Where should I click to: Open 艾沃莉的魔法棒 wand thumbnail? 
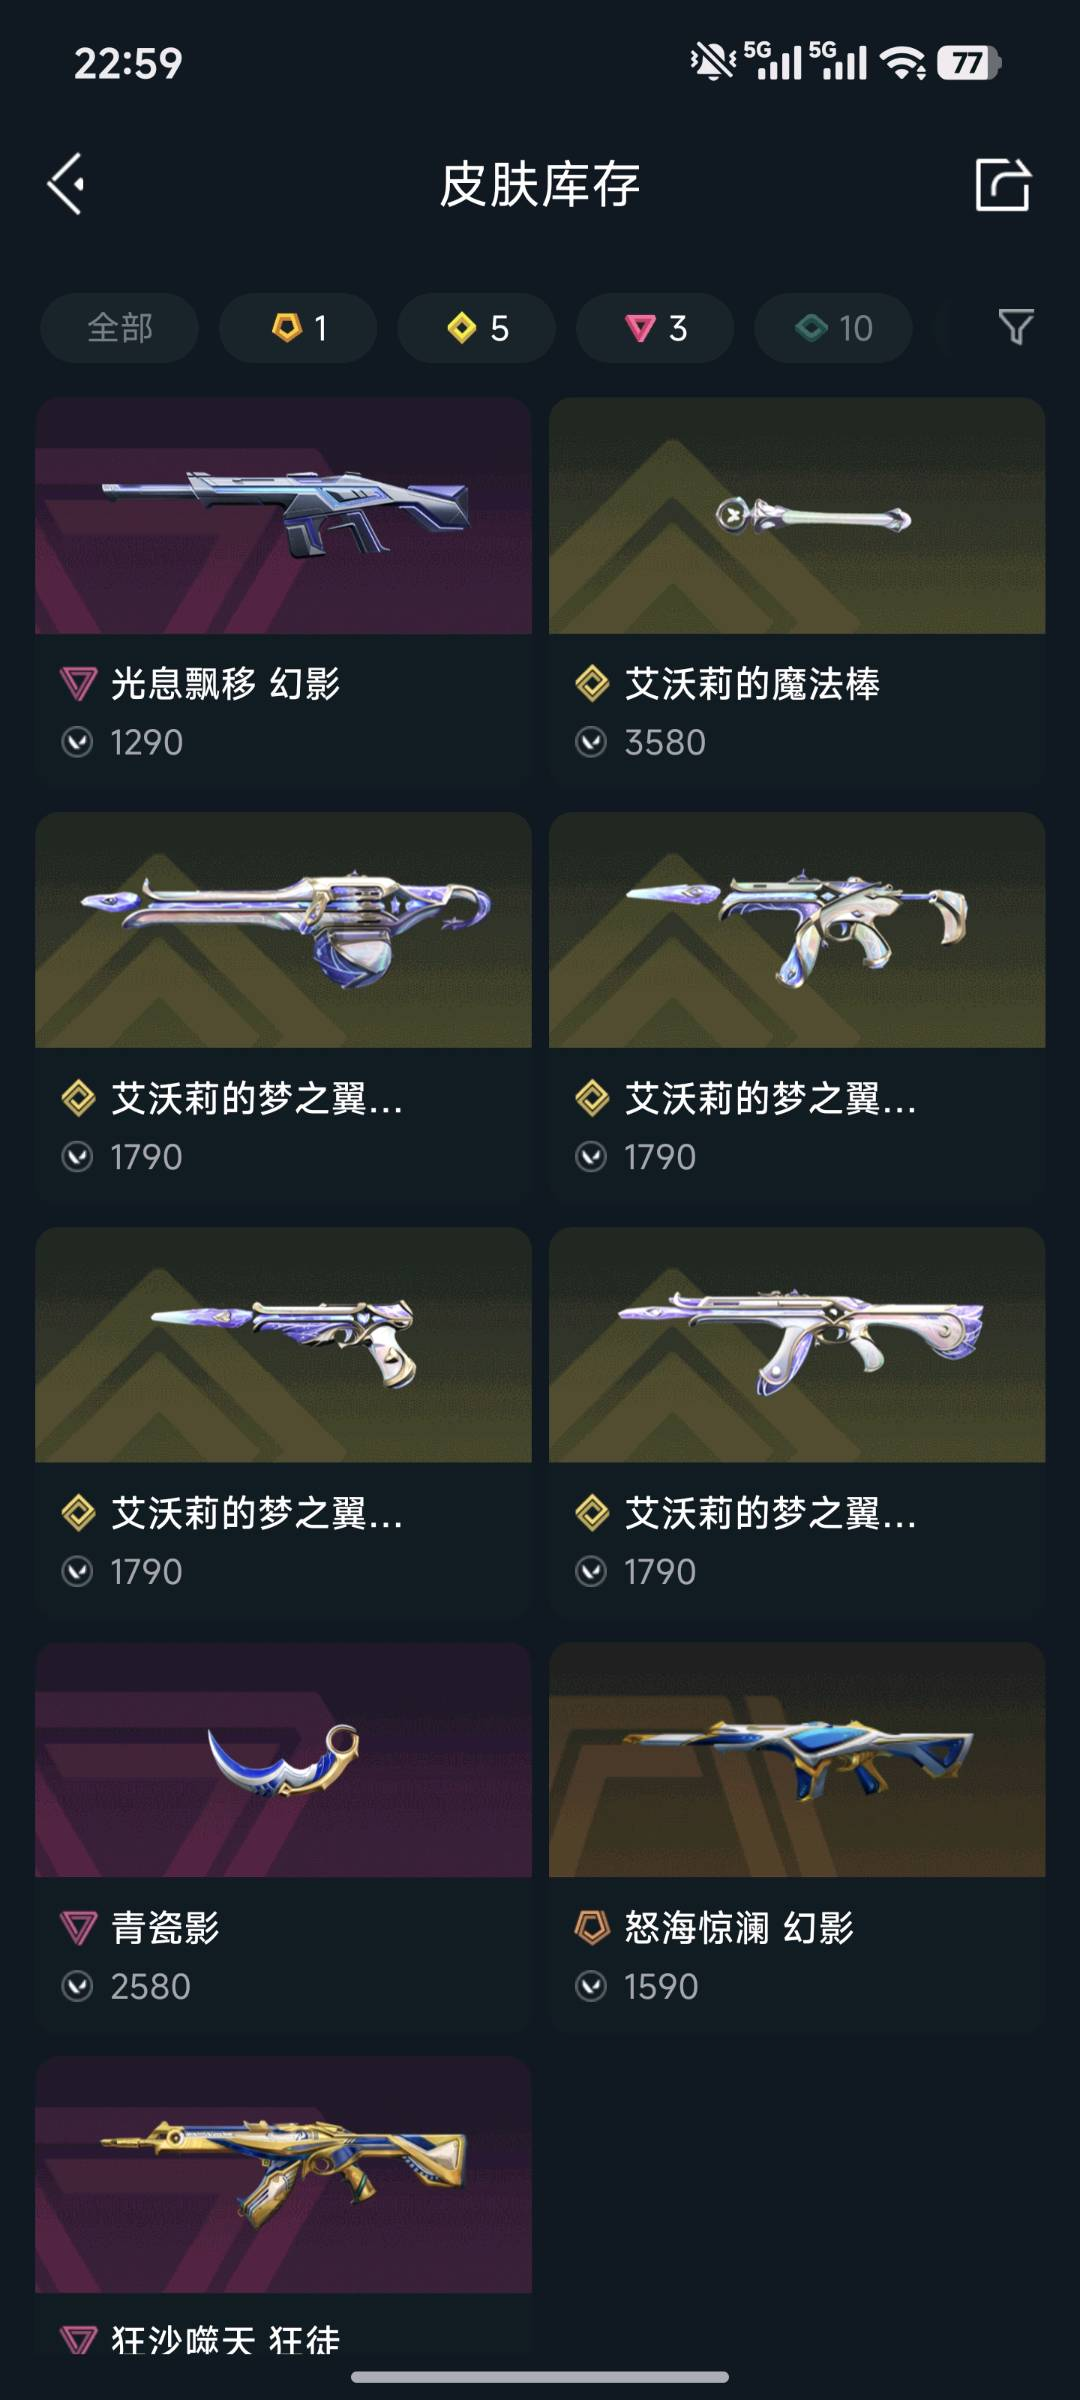tap(797, 516)
